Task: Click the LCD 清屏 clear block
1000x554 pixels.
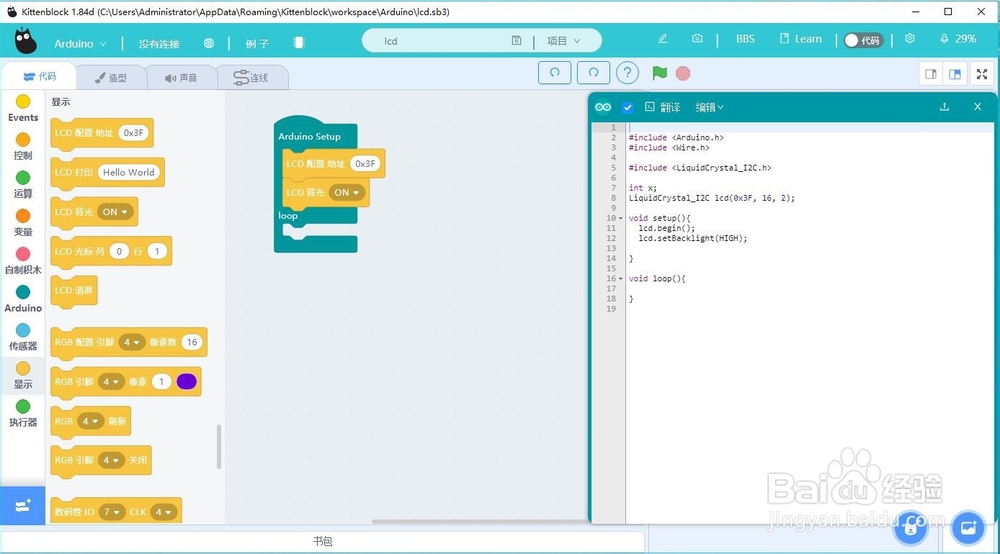Action: [74, 291]
